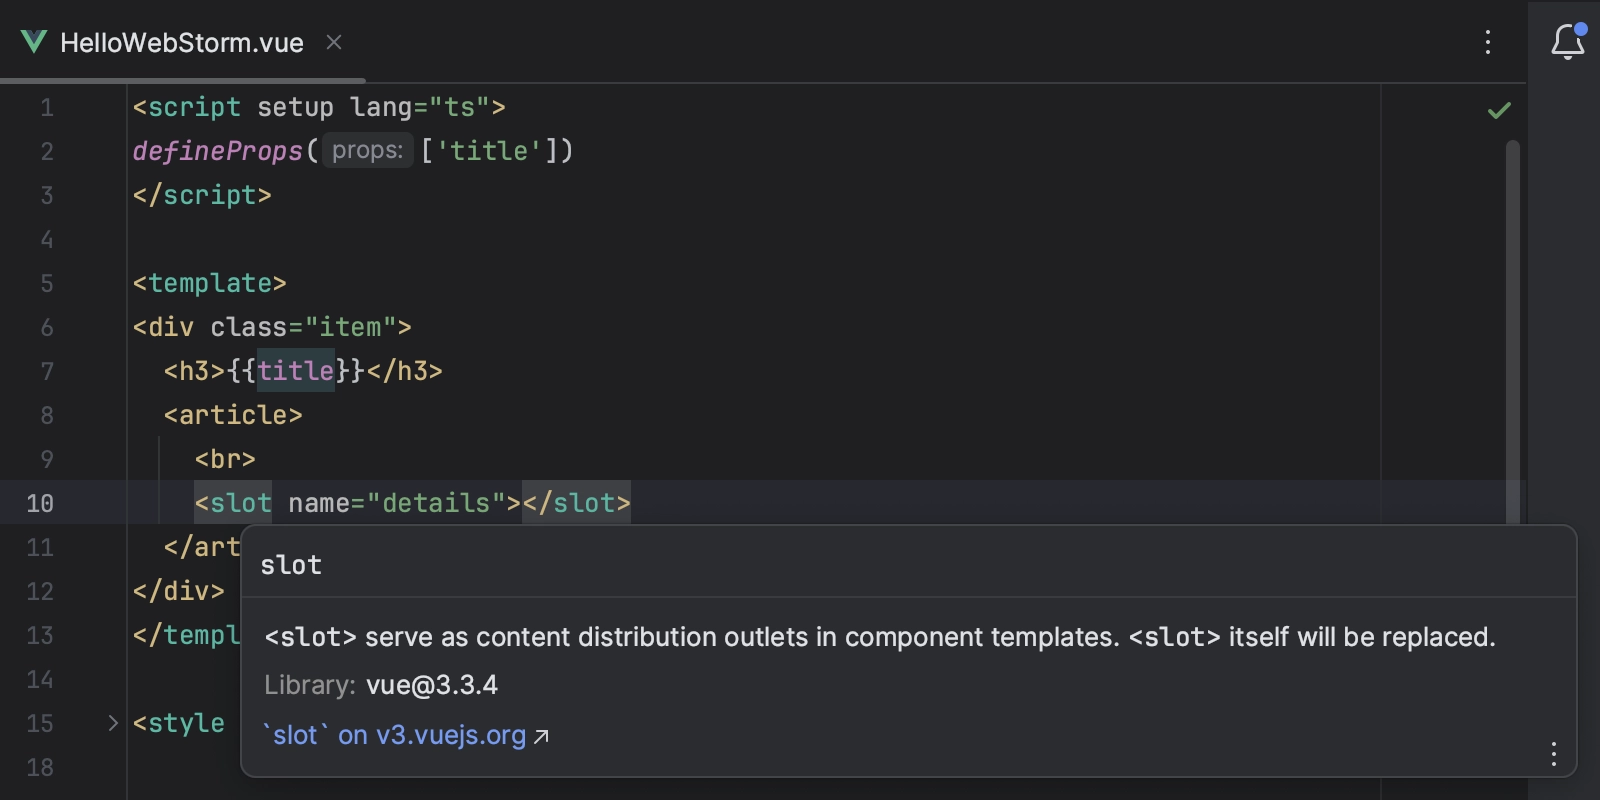Click the closing div tag on line 12
Image resolution: width=1600 pixels, height=800 pixels.
tap(179, 591)
